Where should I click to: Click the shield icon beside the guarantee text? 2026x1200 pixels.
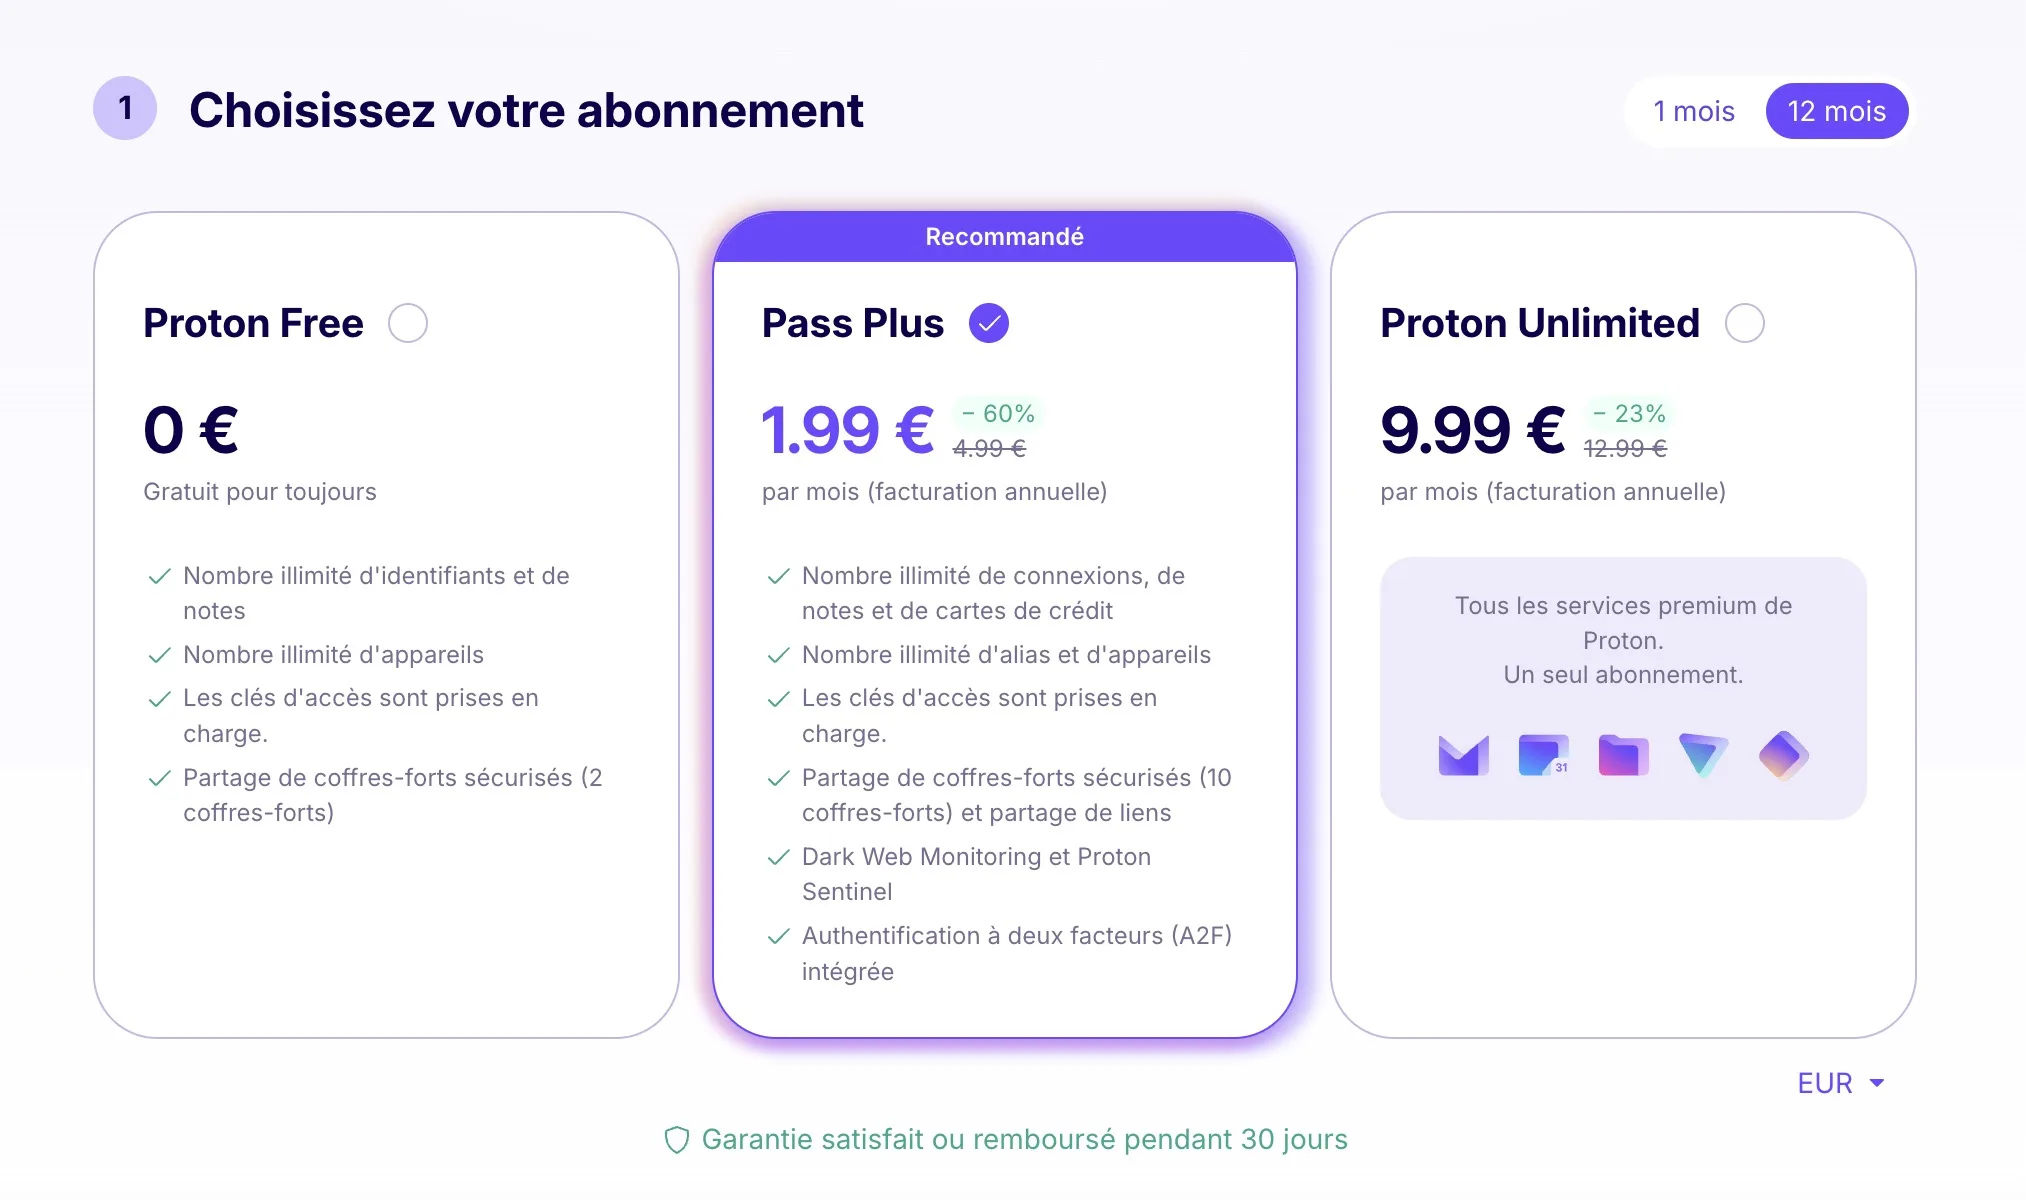pyautogui.click(x=677, y=1140)
